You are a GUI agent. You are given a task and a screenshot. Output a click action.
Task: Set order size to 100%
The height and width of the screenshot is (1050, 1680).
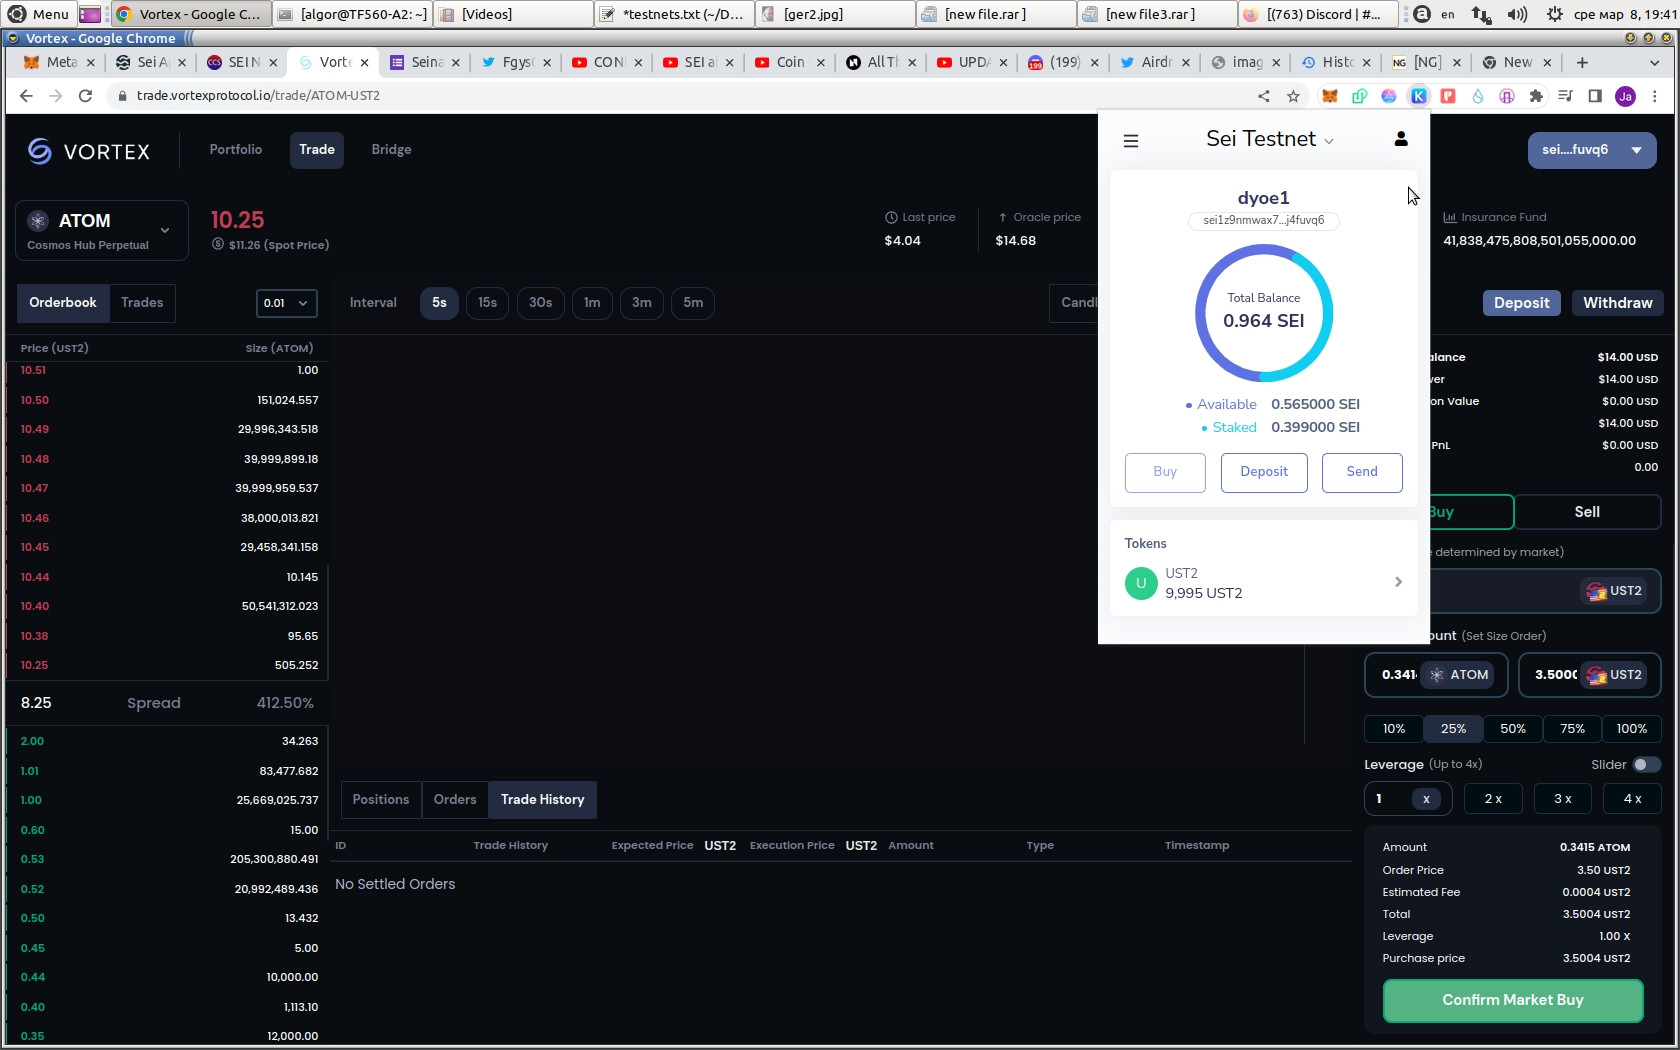(1632, 729)
